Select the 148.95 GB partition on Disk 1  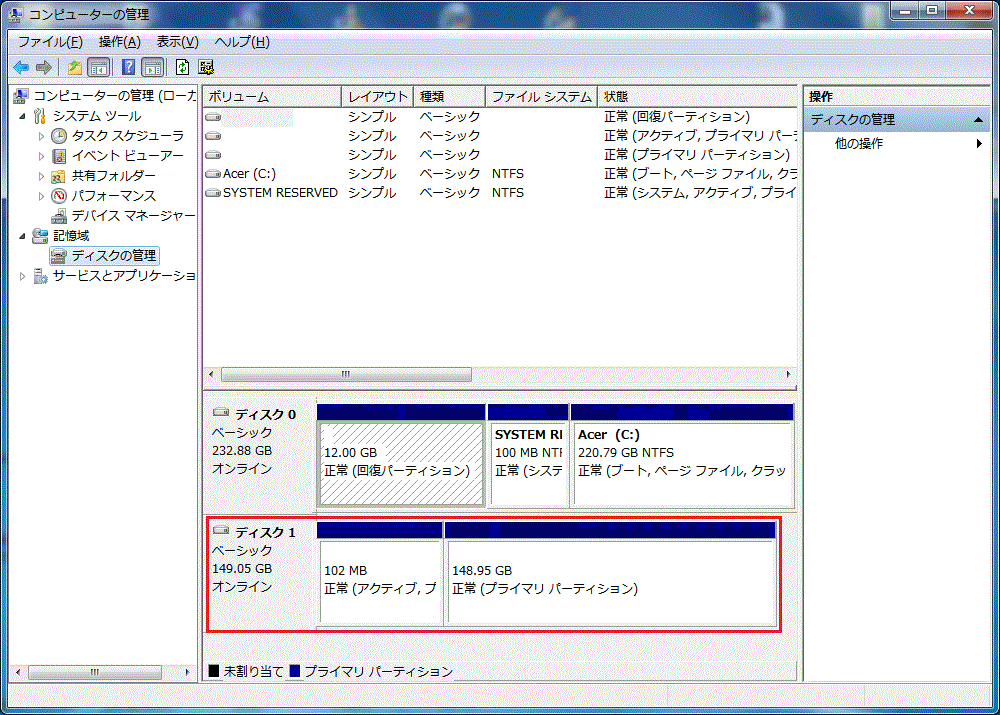point(610,580)
